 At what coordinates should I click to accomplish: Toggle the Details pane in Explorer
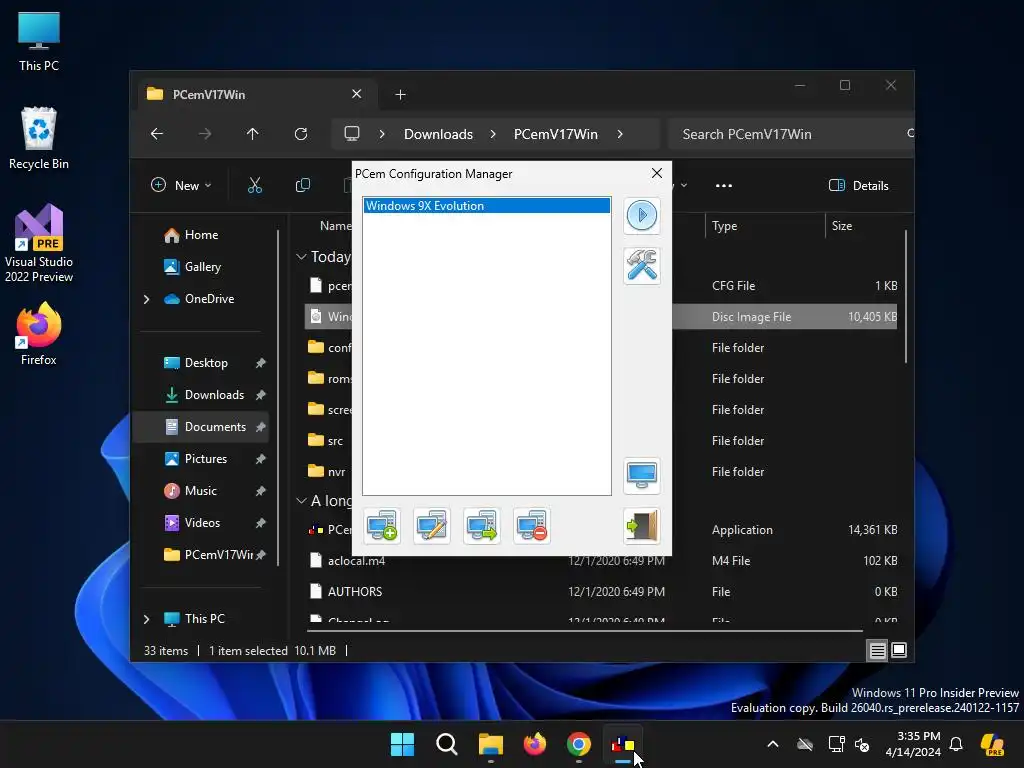858,185
